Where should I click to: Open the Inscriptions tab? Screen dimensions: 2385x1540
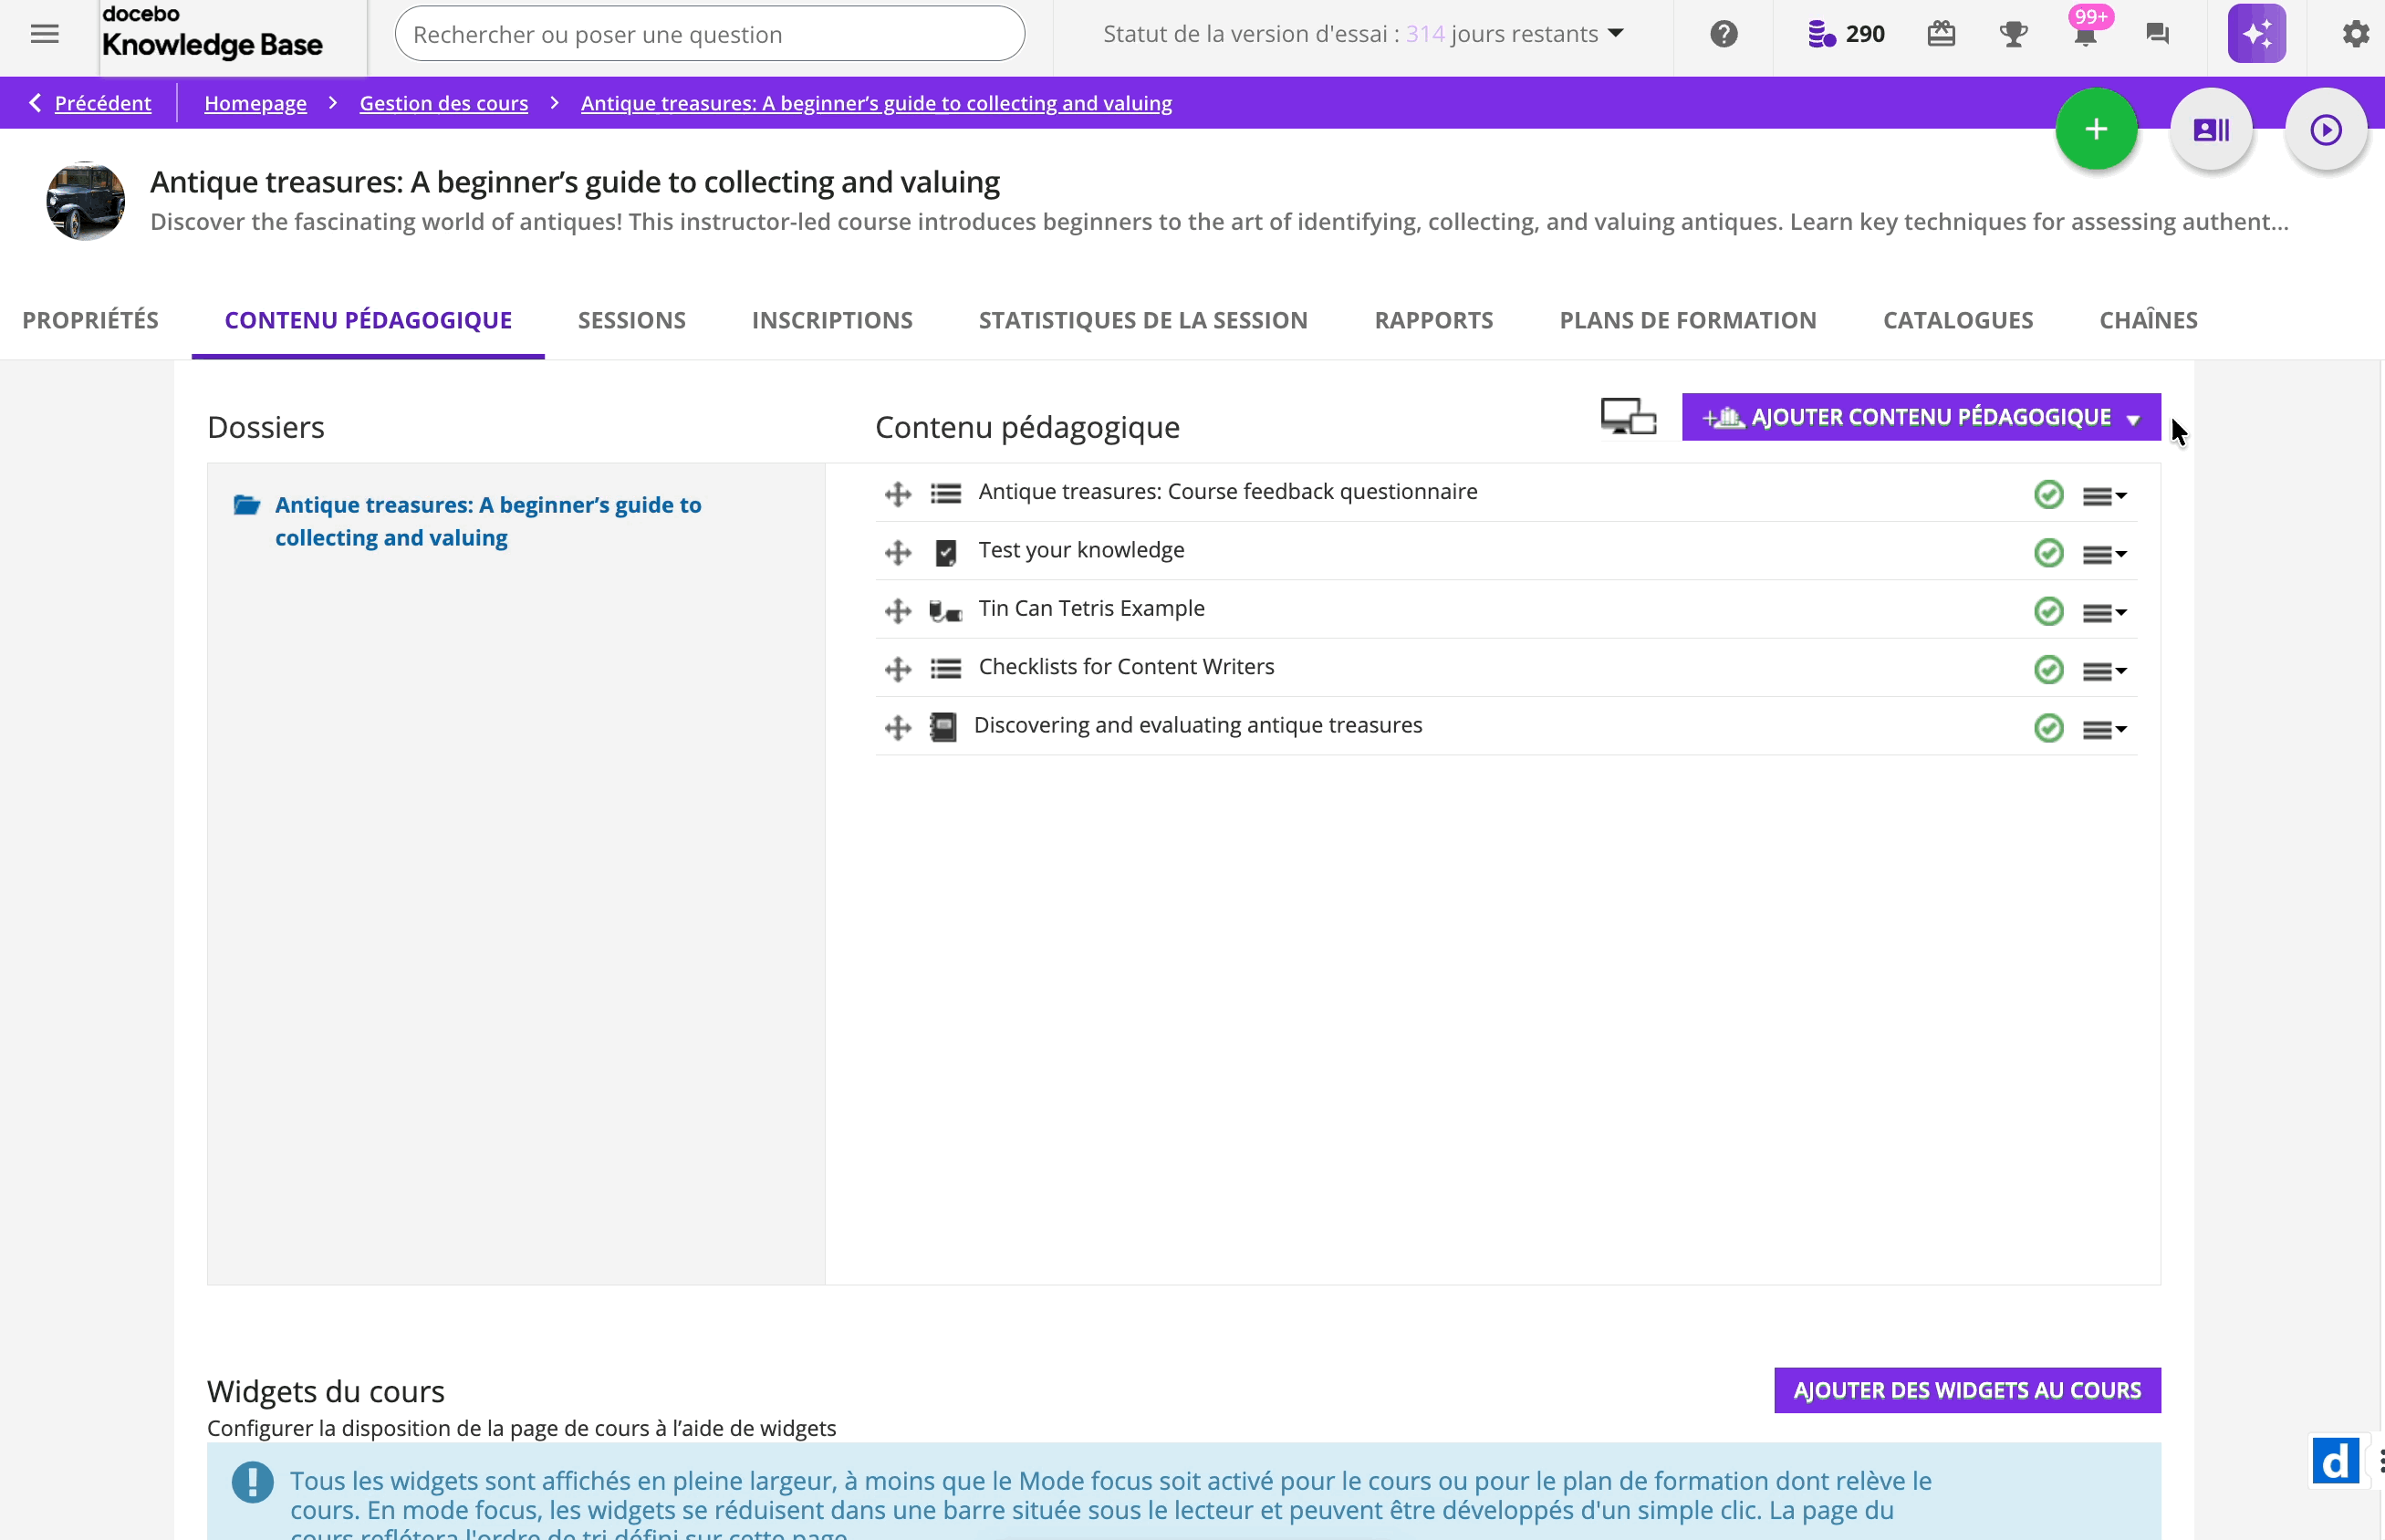tap(831, 320)
